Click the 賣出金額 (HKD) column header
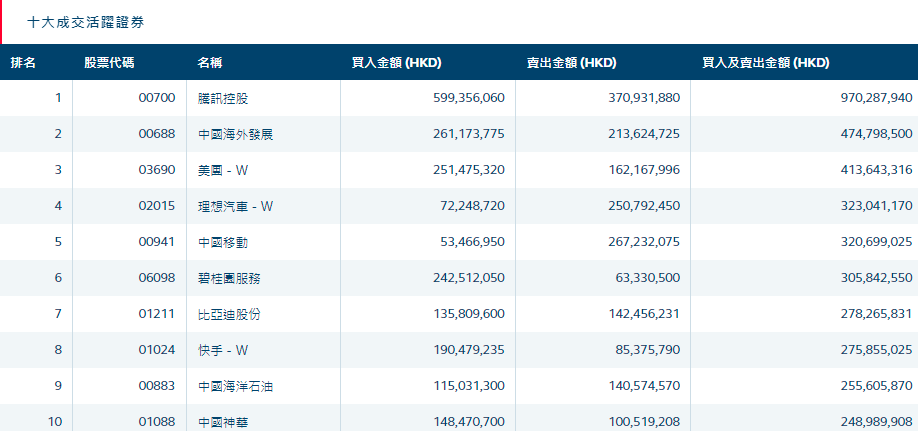Image resolution: width=918 pixels, height=431 pixels. pos(571,63)
